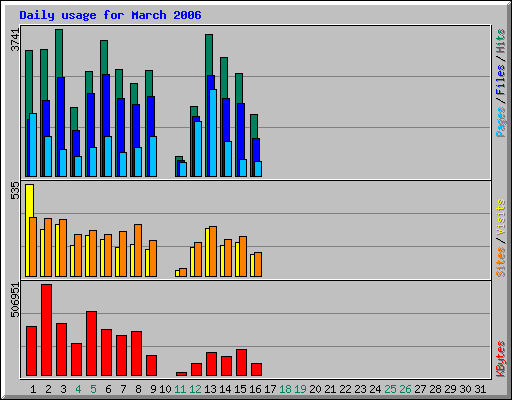Click day 28 on the x-axis
The width and height of the screenshot is (512, 400).
tap(435, 389)
